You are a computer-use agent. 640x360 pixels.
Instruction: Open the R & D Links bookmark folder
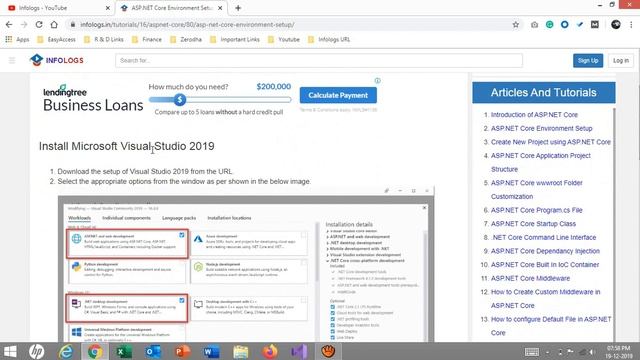point(104,40)
